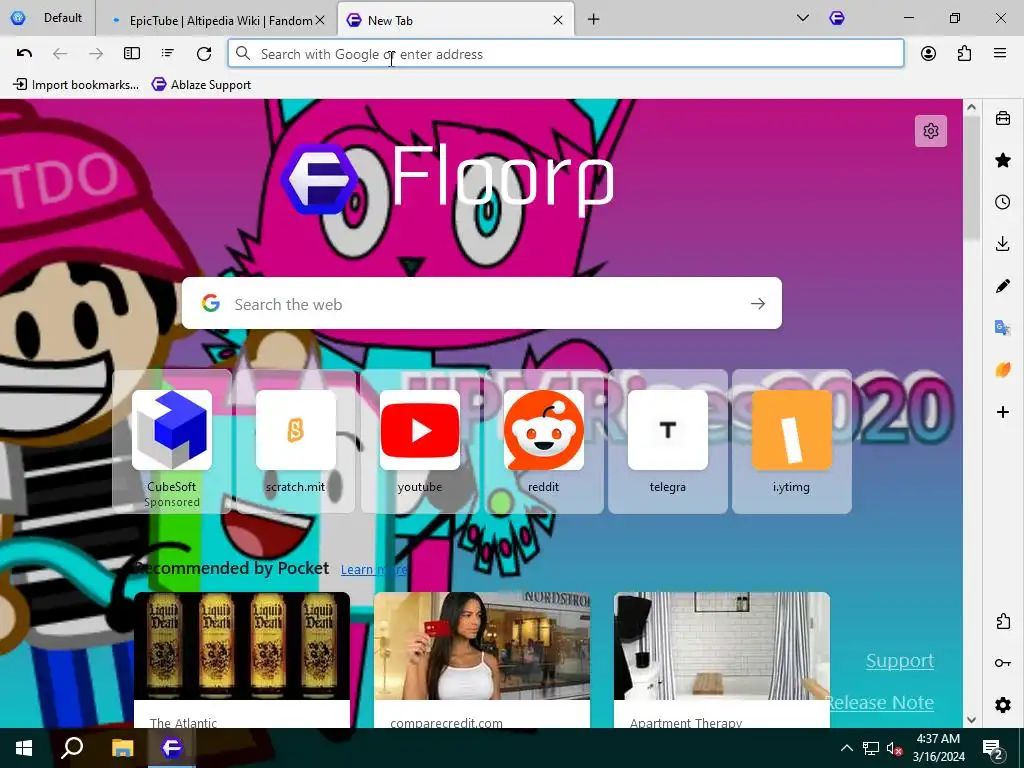Open bookmarks star in sidebar
1024x768 pixels.
coord(1002,160)
